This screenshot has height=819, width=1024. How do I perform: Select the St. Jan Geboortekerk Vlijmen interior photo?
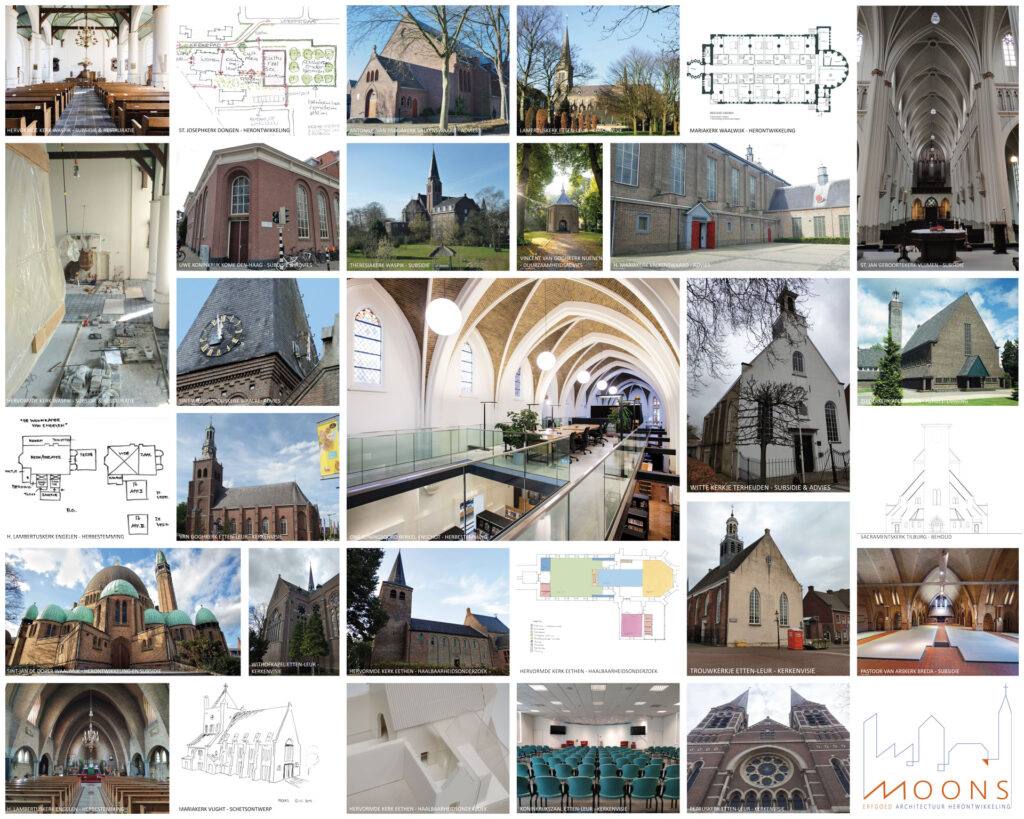pos(938,138)
